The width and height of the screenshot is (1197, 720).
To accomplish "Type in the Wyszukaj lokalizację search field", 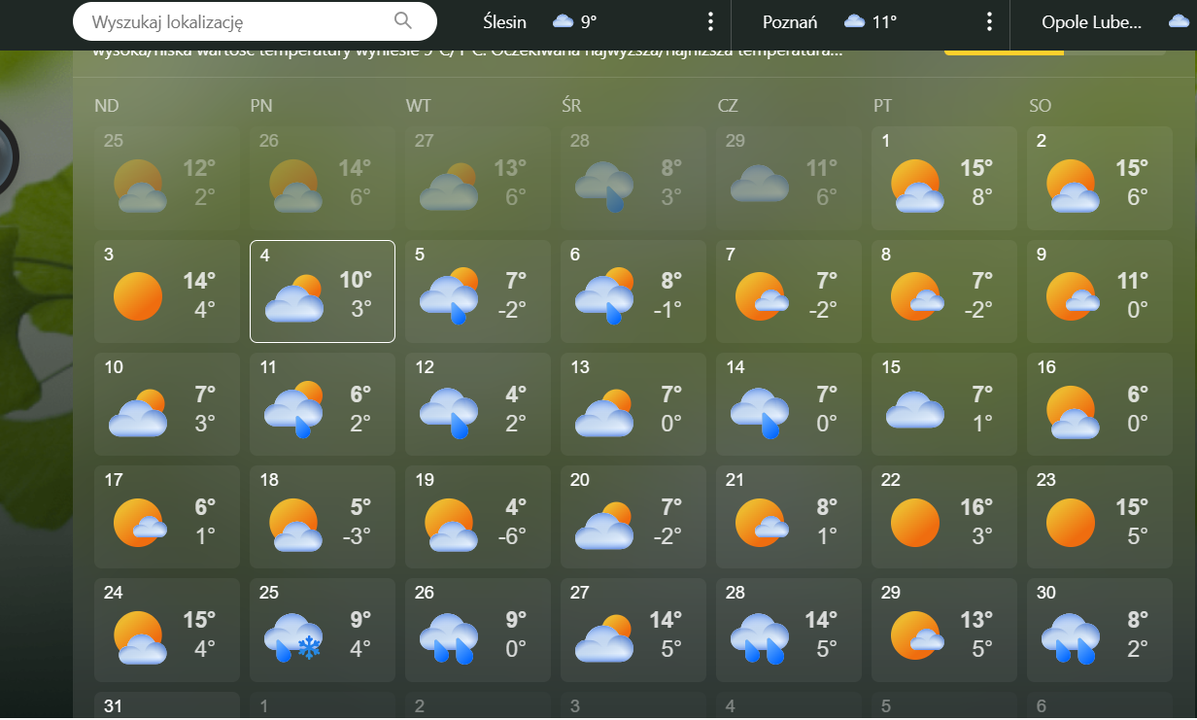I will pos(235,21).
